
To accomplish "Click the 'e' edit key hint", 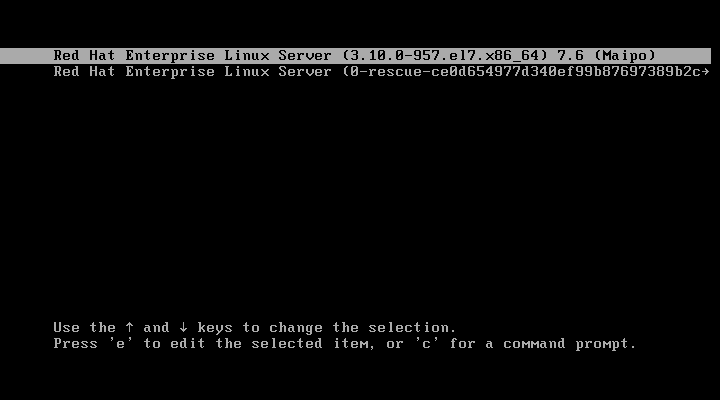I will (120, 344).
